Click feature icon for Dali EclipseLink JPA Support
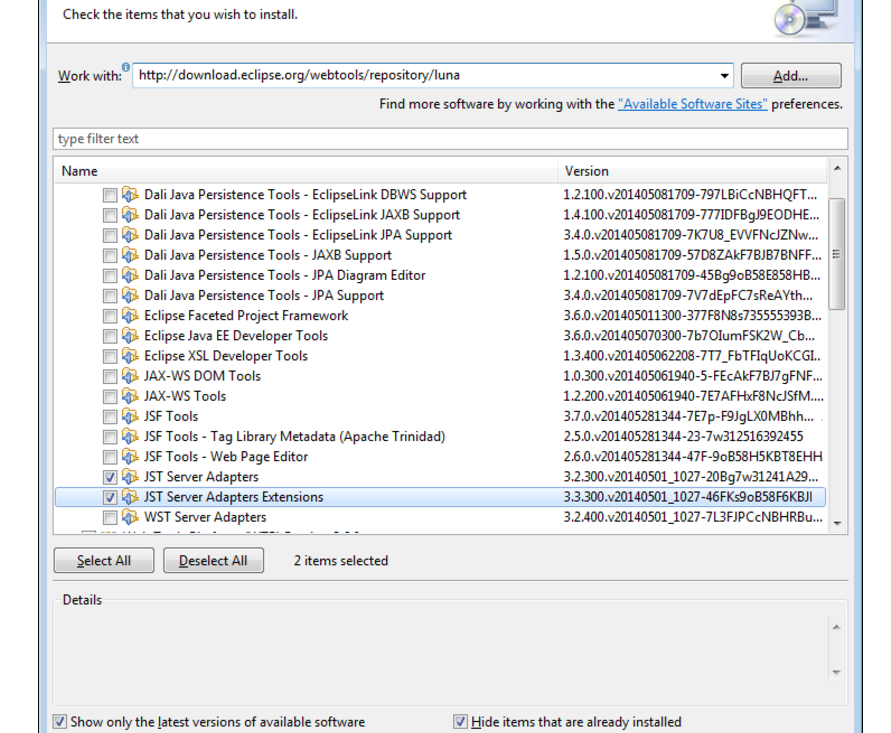Screen dimensions: 891x733 (x=130, y=235)
